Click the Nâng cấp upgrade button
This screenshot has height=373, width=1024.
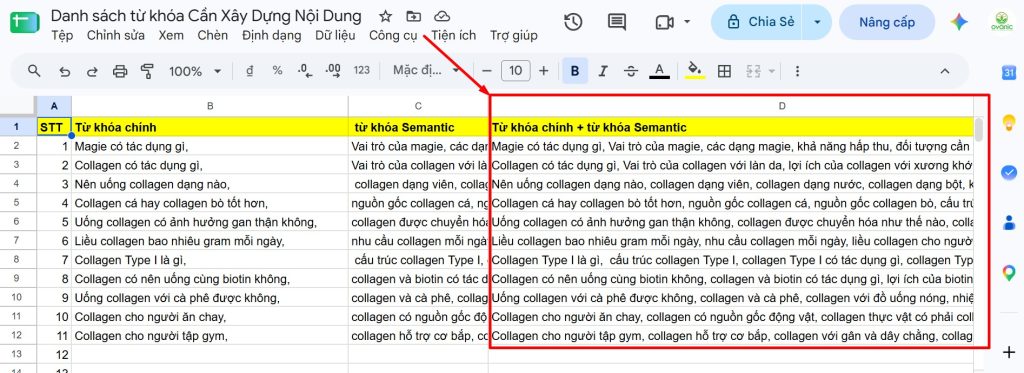coord(887,22)
